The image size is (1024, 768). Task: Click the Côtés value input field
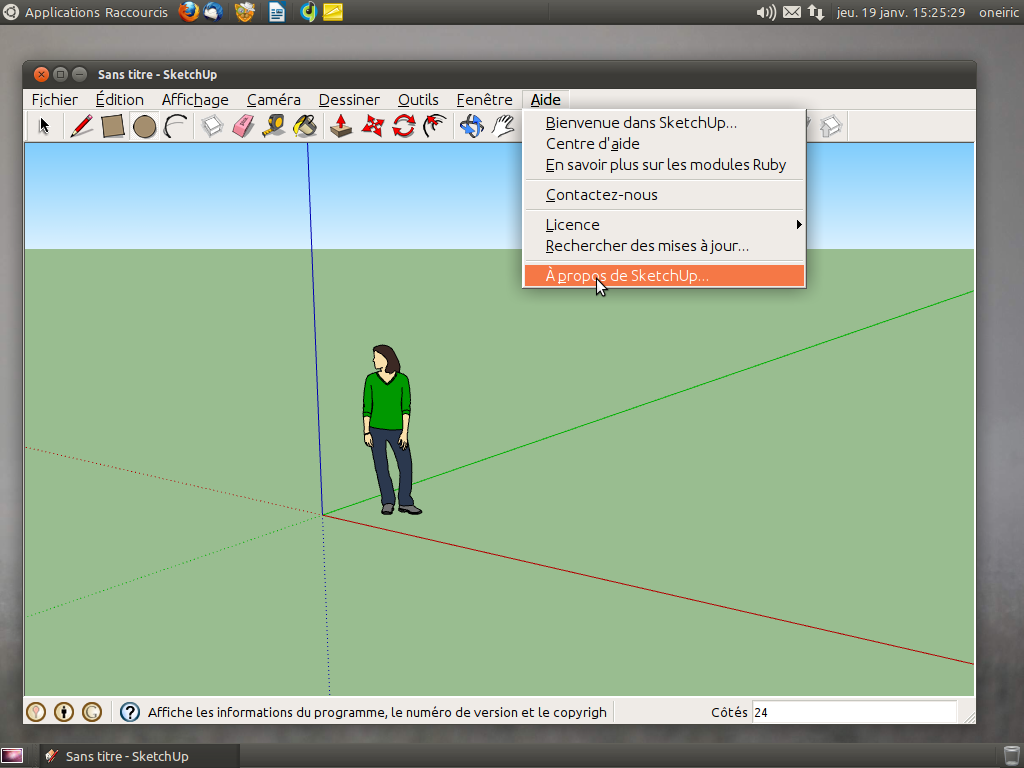point(853,713)
